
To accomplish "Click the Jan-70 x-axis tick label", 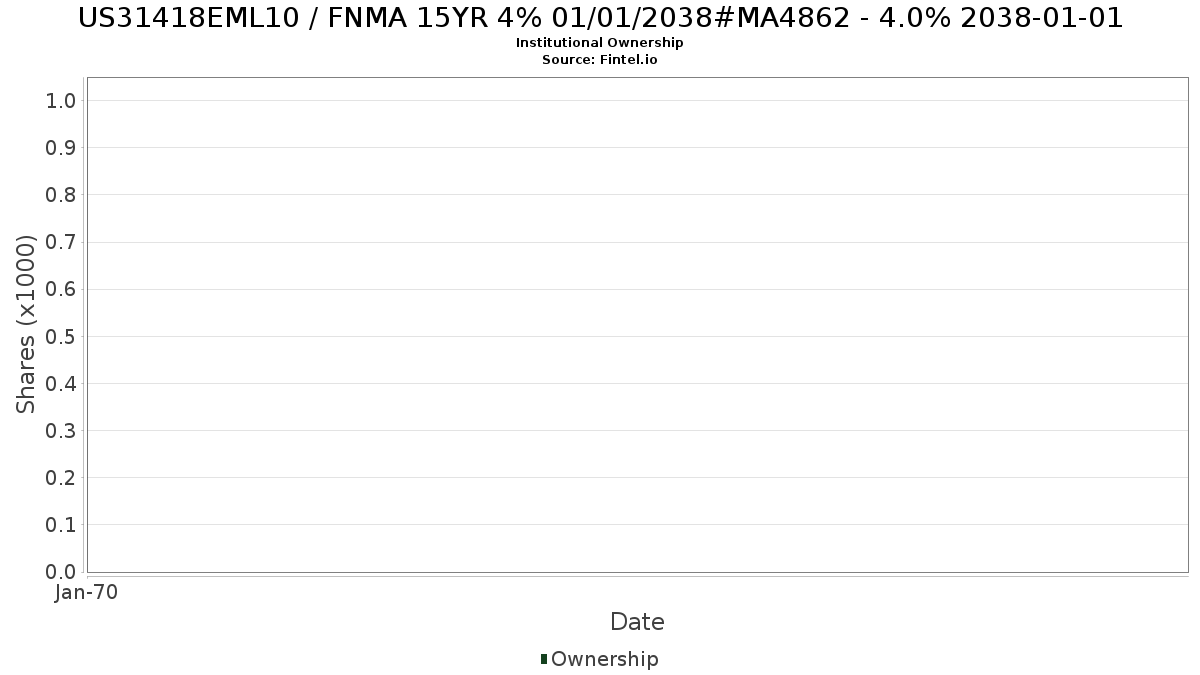I will [87, 592].
